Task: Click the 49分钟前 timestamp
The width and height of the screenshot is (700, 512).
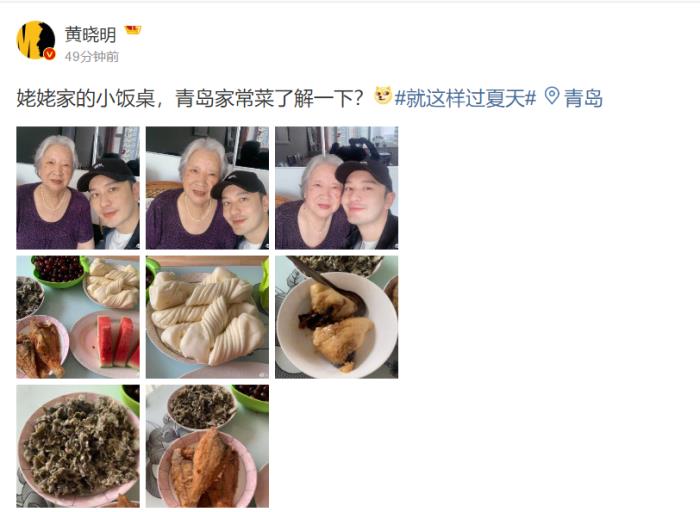Action: tap(92, 57)
